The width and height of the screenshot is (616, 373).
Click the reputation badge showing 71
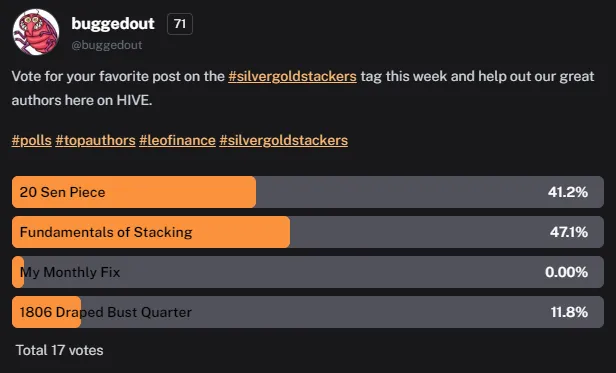tap(180, 24)
